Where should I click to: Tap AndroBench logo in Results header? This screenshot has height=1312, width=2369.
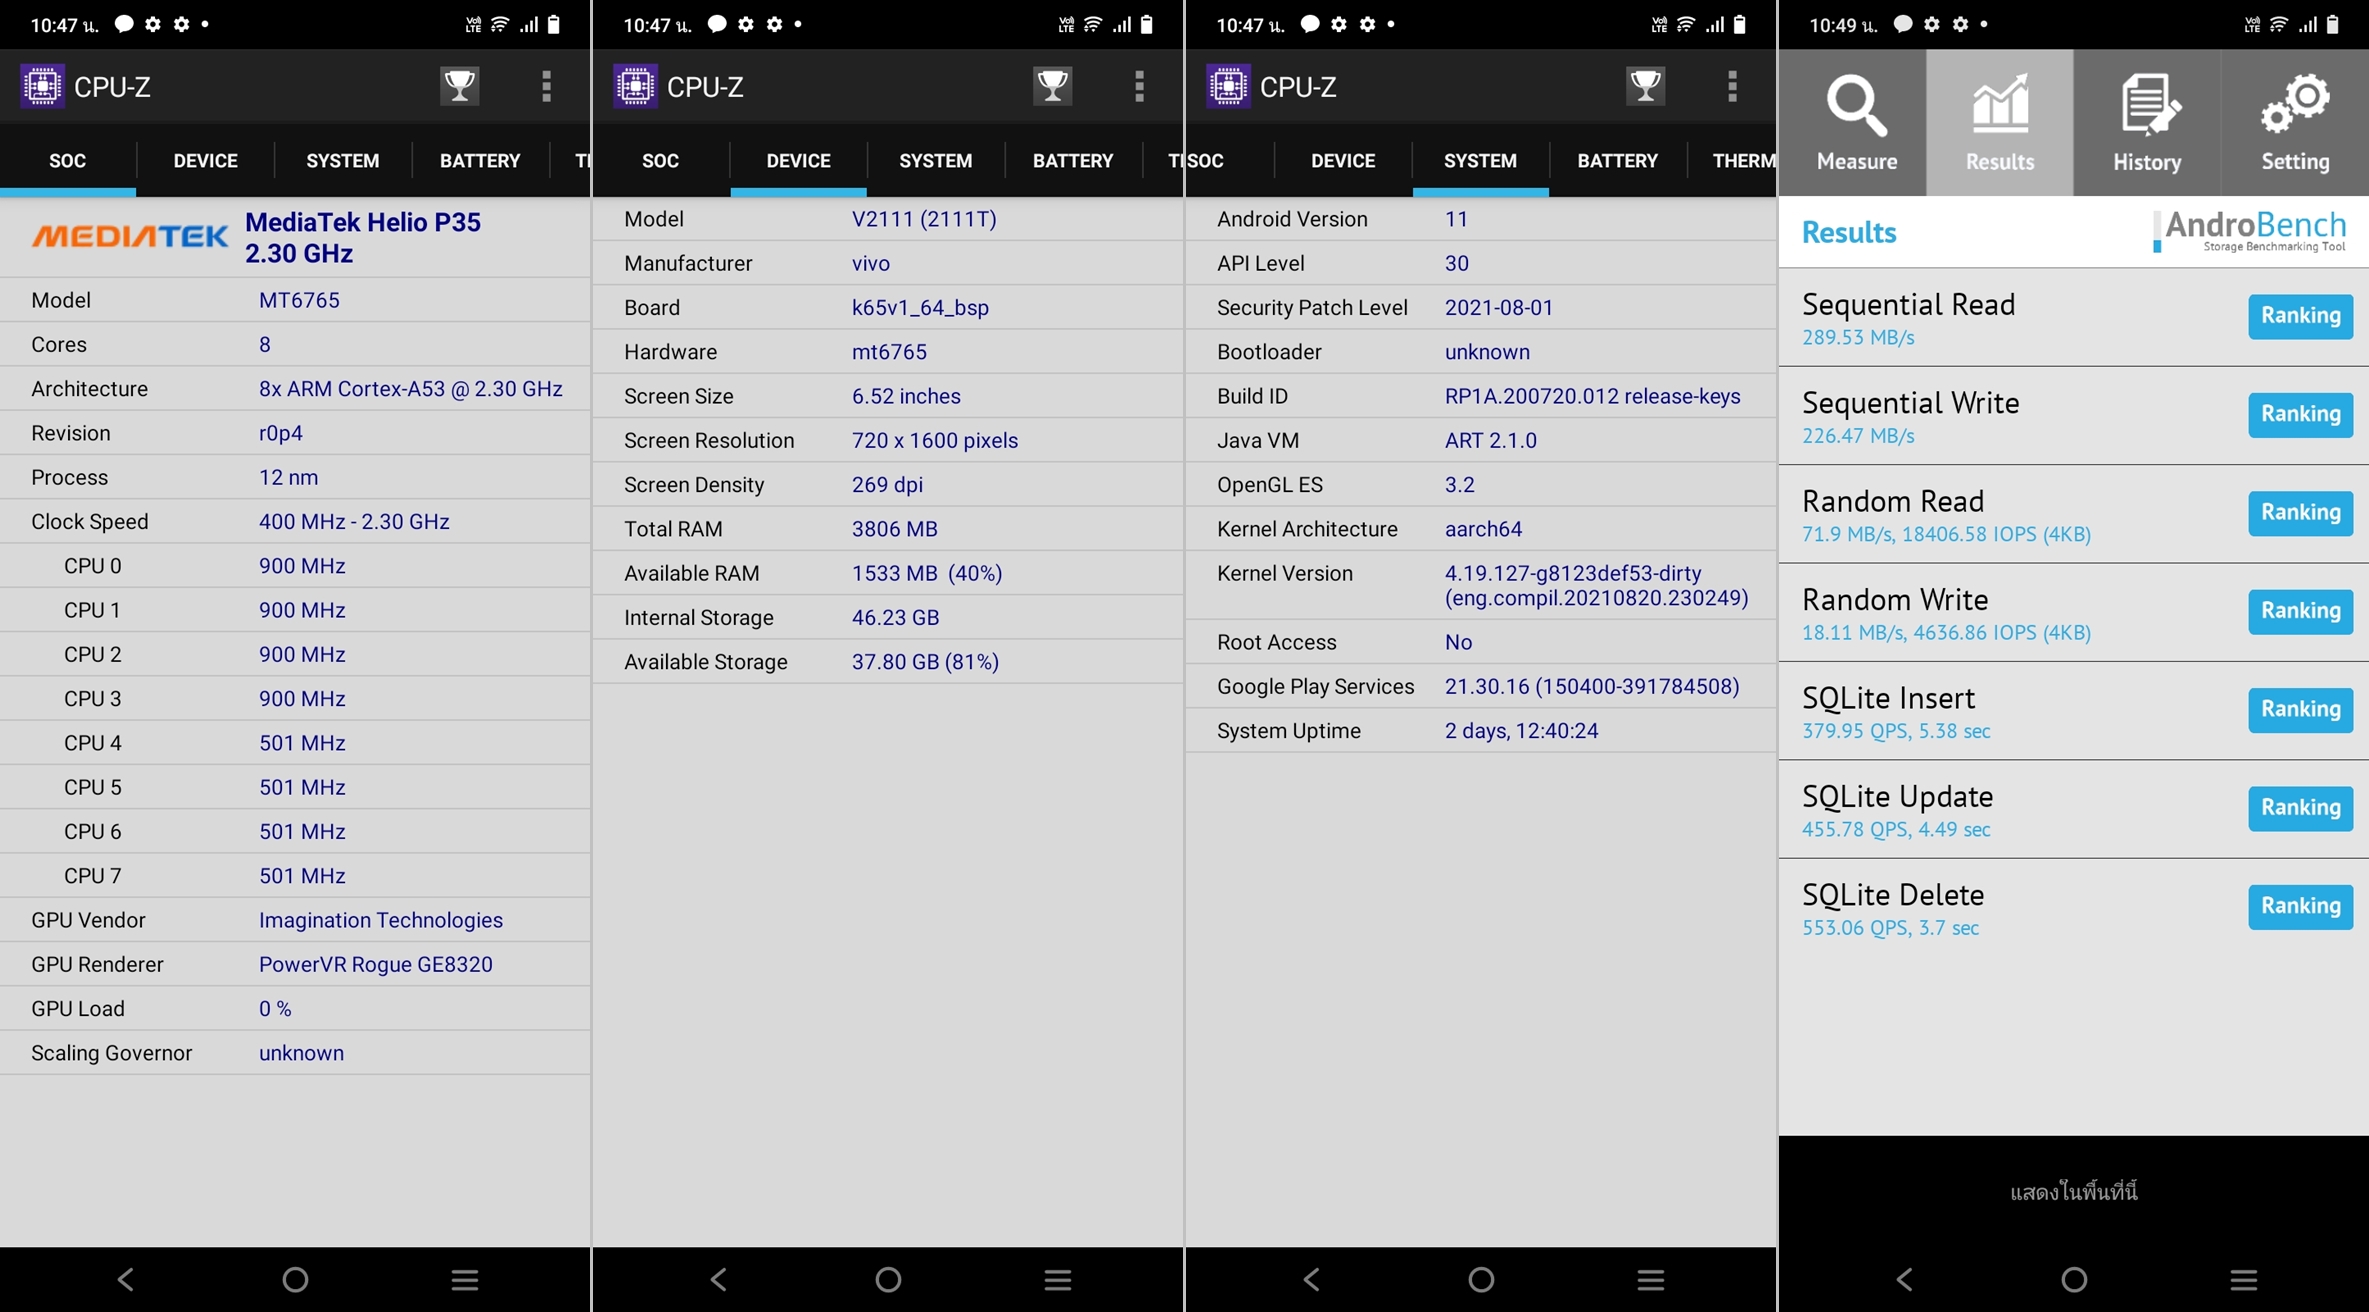coord(2250,231)
